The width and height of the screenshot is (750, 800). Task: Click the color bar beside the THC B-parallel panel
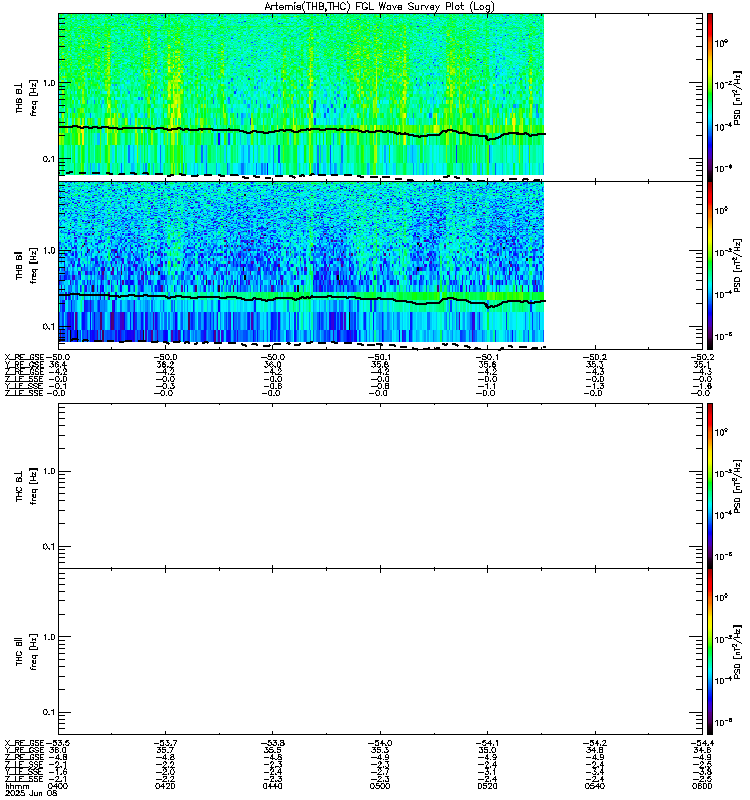(710, 652)
